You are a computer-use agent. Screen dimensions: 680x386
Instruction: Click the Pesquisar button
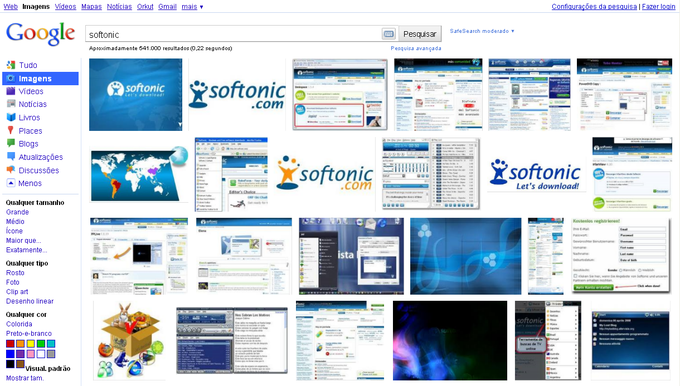[x=419, y=34]
